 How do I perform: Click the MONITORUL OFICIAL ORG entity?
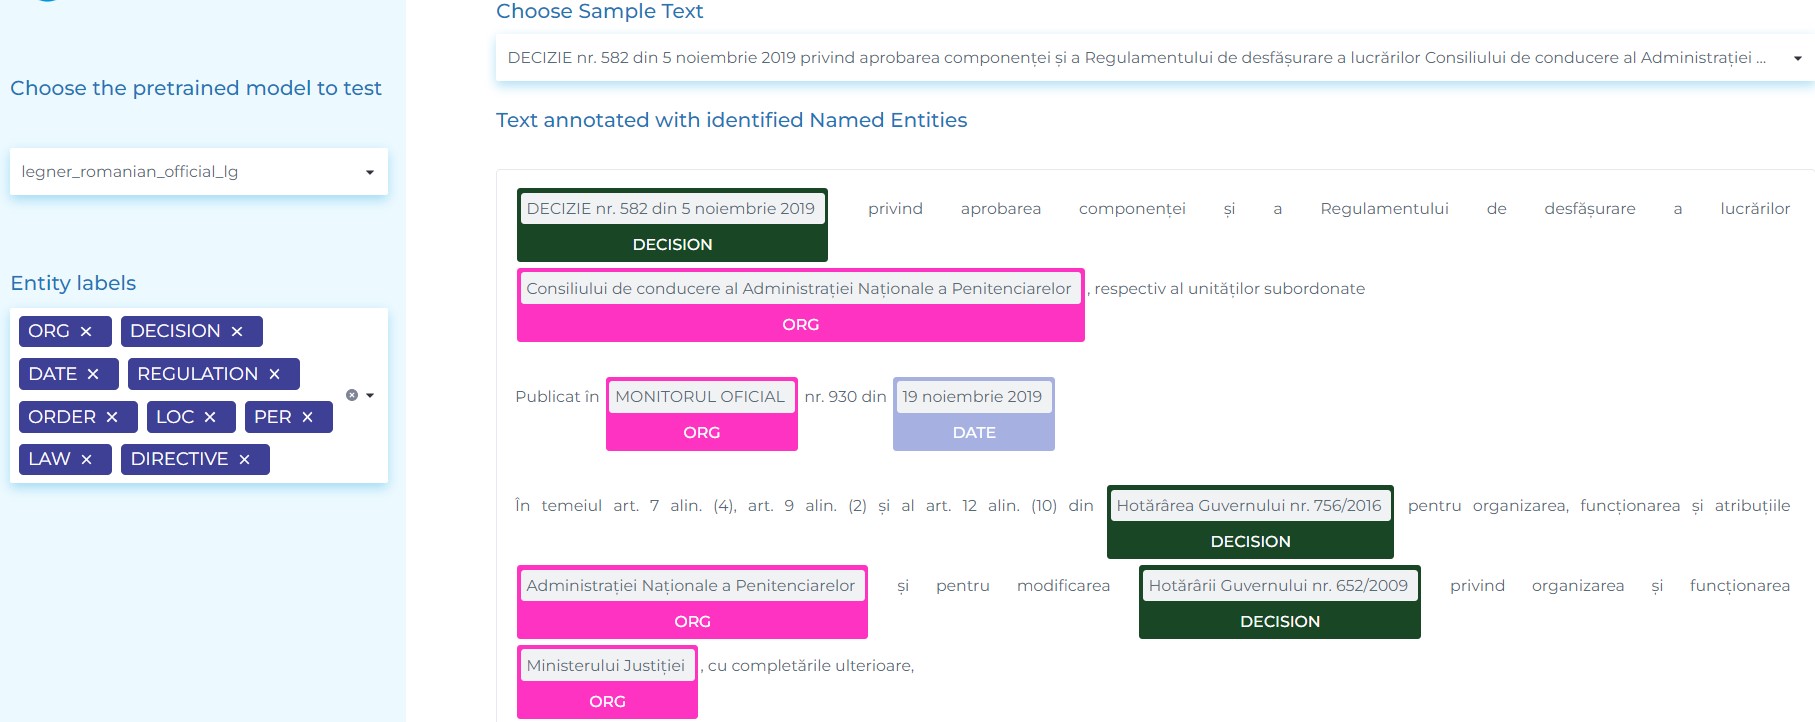pyautogui.click(x=702, y=414)
